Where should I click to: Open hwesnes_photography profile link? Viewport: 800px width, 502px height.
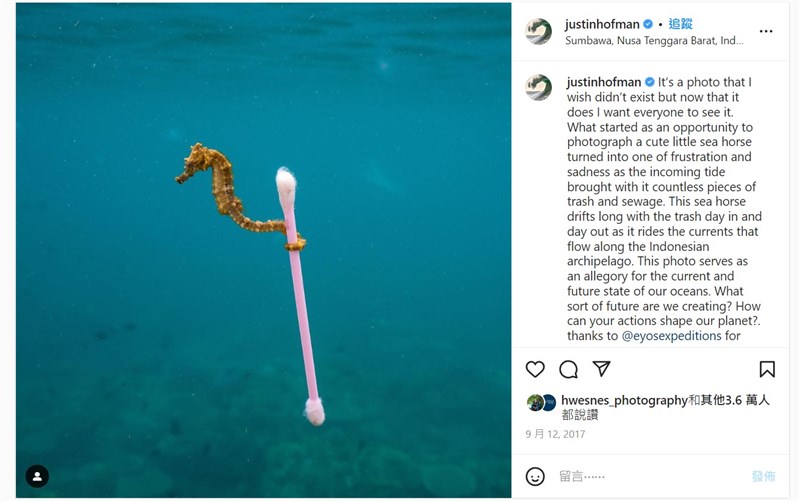click(x=624, y=400)
